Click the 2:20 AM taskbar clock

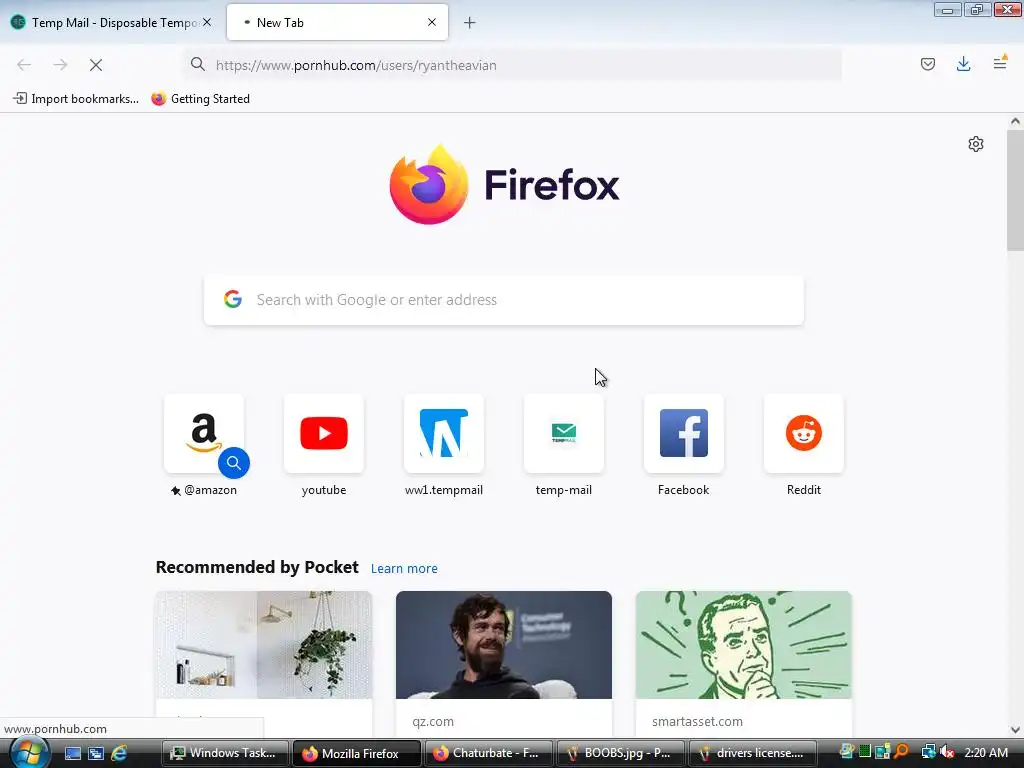[986, 752]
